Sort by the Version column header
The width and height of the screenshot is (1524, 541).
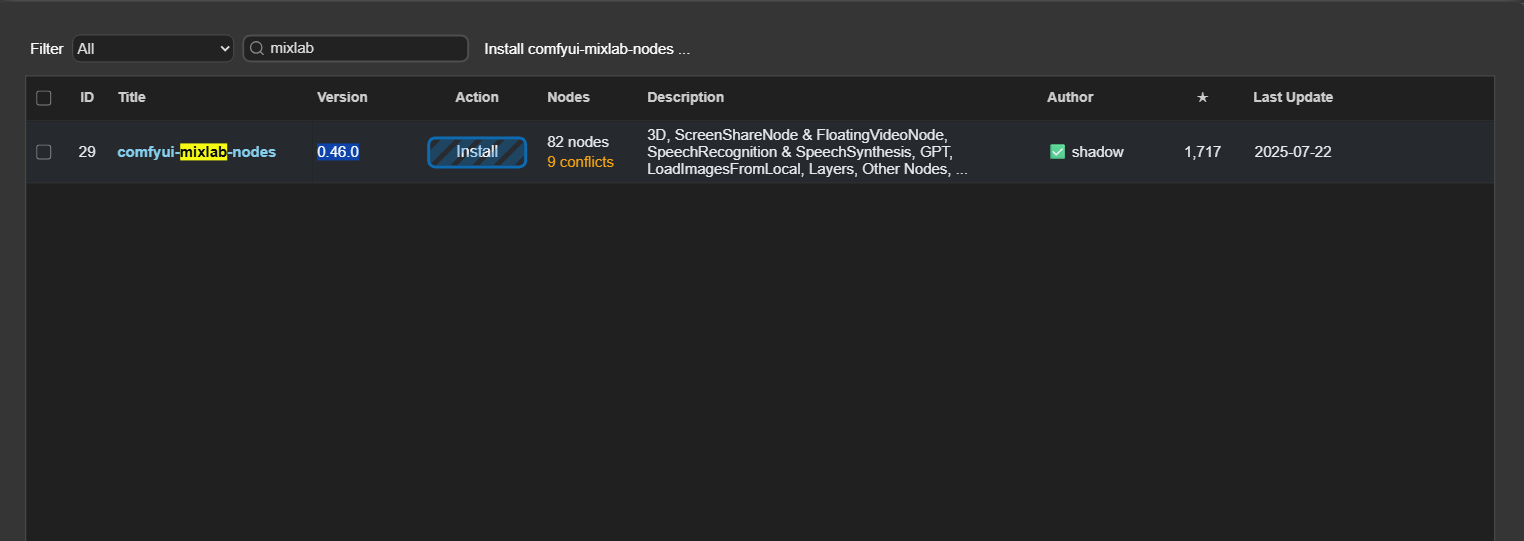(342, 98)
